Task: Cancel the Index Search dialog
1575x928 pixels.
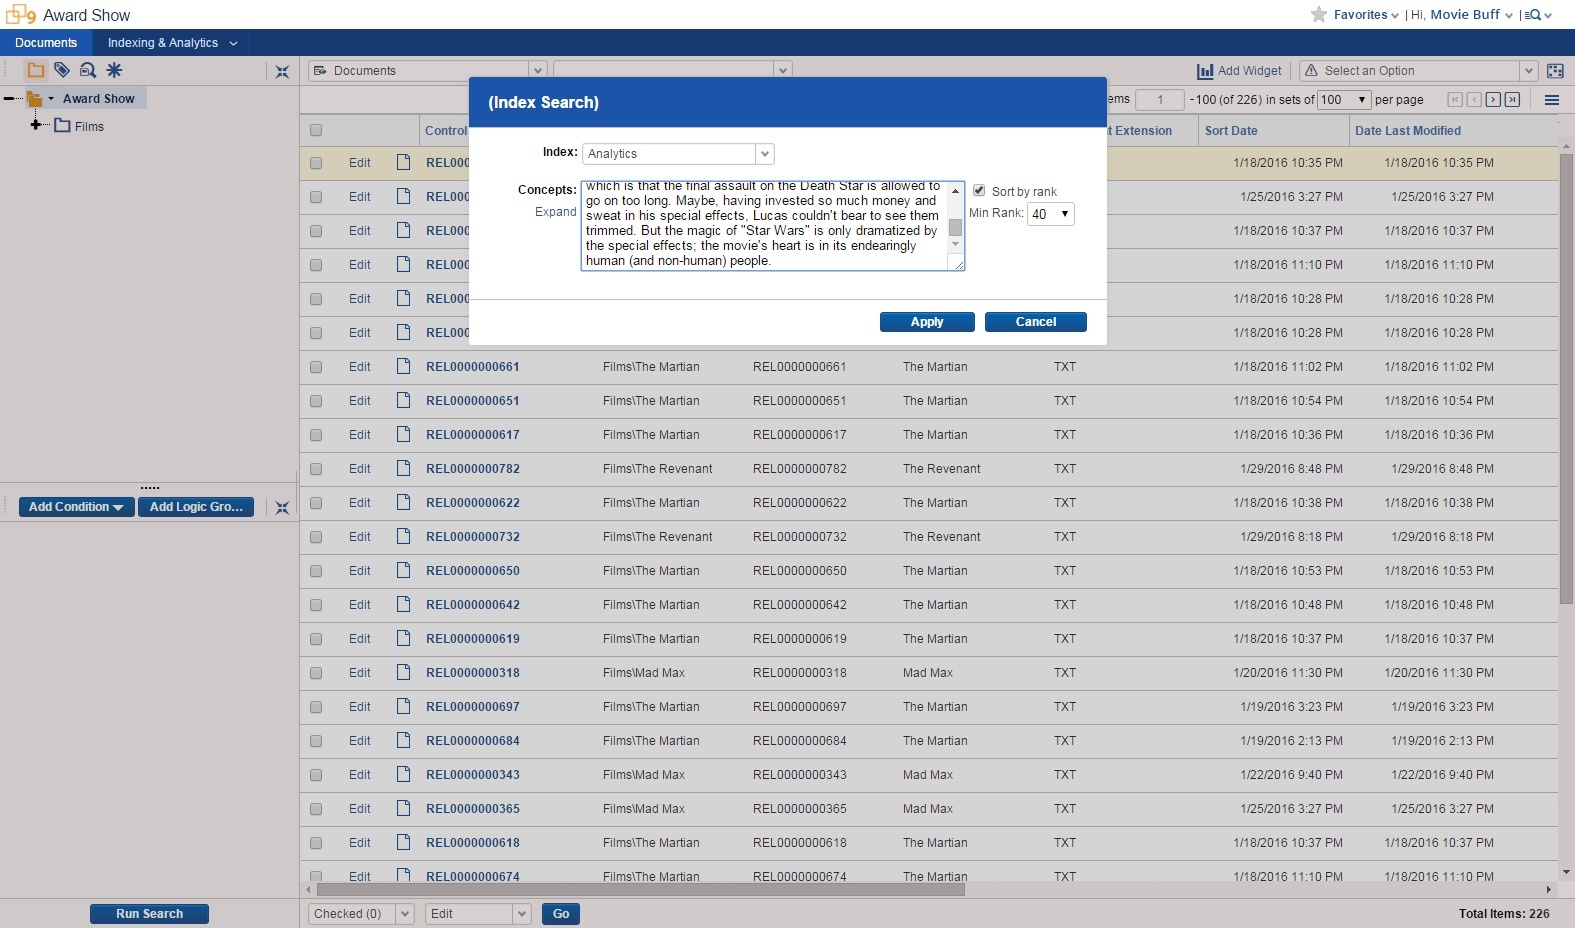Action: [1035, 322]
